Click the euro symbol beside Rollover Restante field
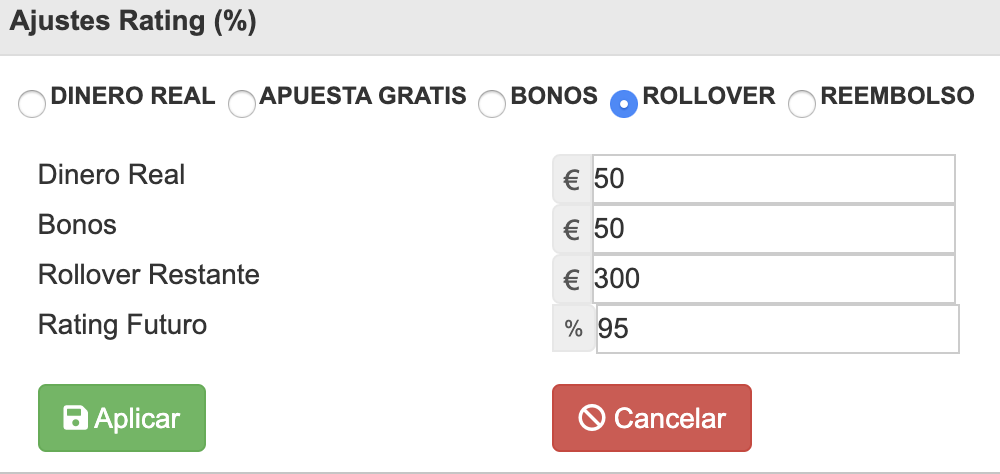 [571, 279]
